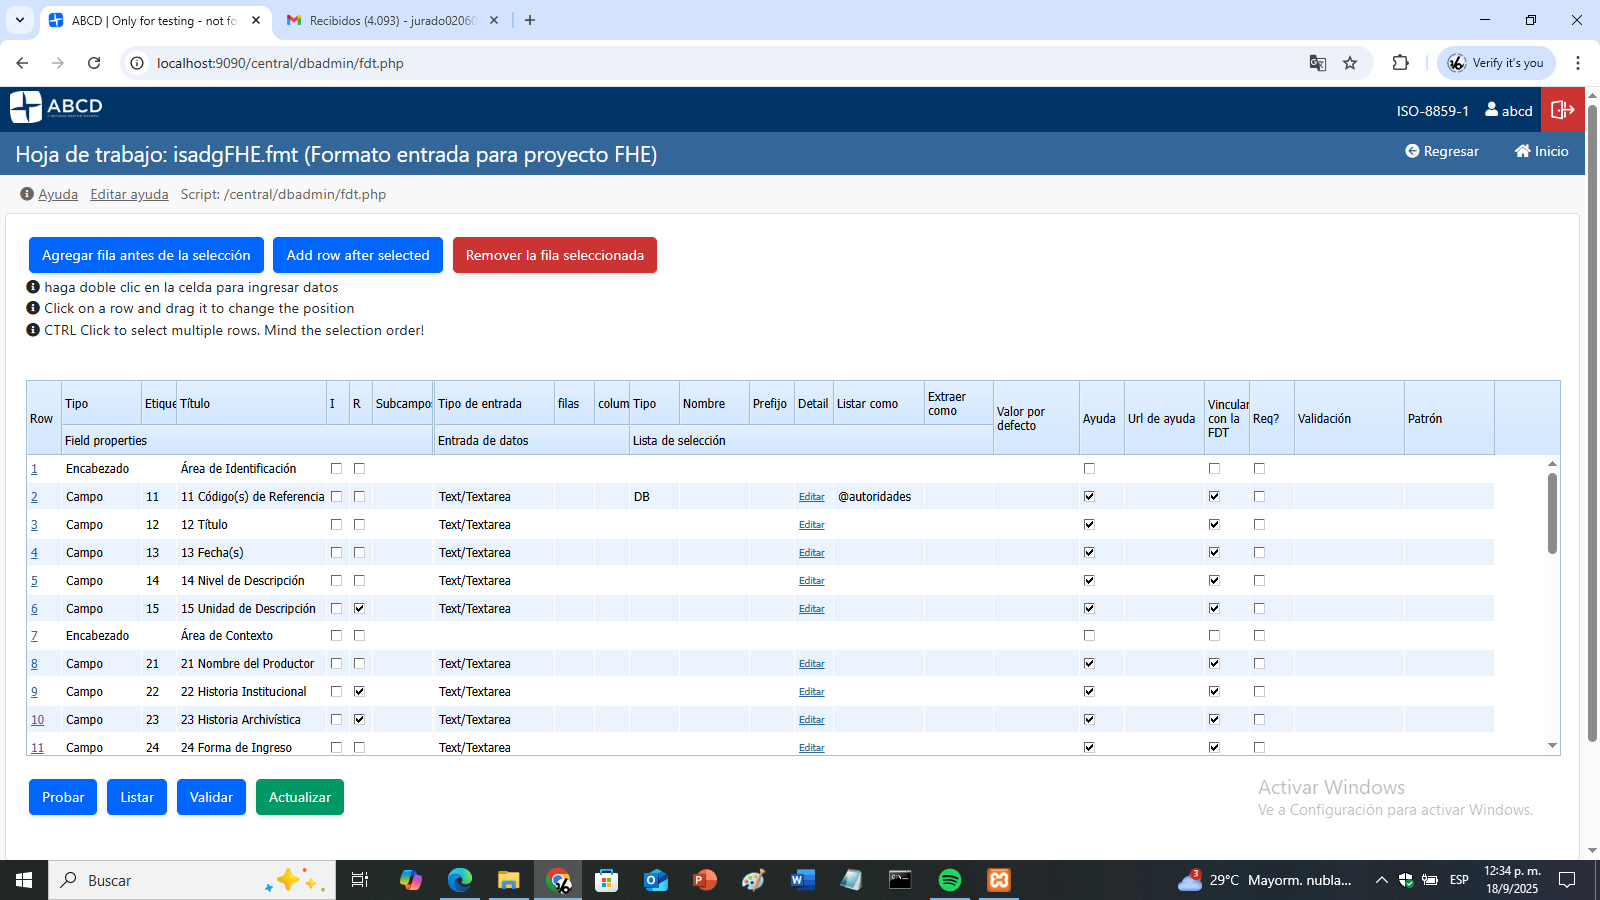
Task: Click the red logout icon in header
Action: point(1562,110)
